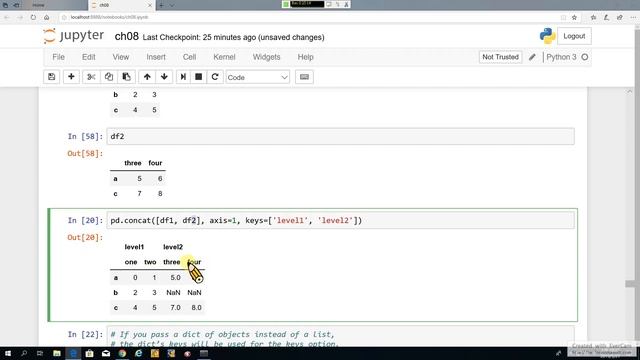Restart the kernel circular arrow icon
This screenshot has width=640, height=360.
click(x=215, y=77)
